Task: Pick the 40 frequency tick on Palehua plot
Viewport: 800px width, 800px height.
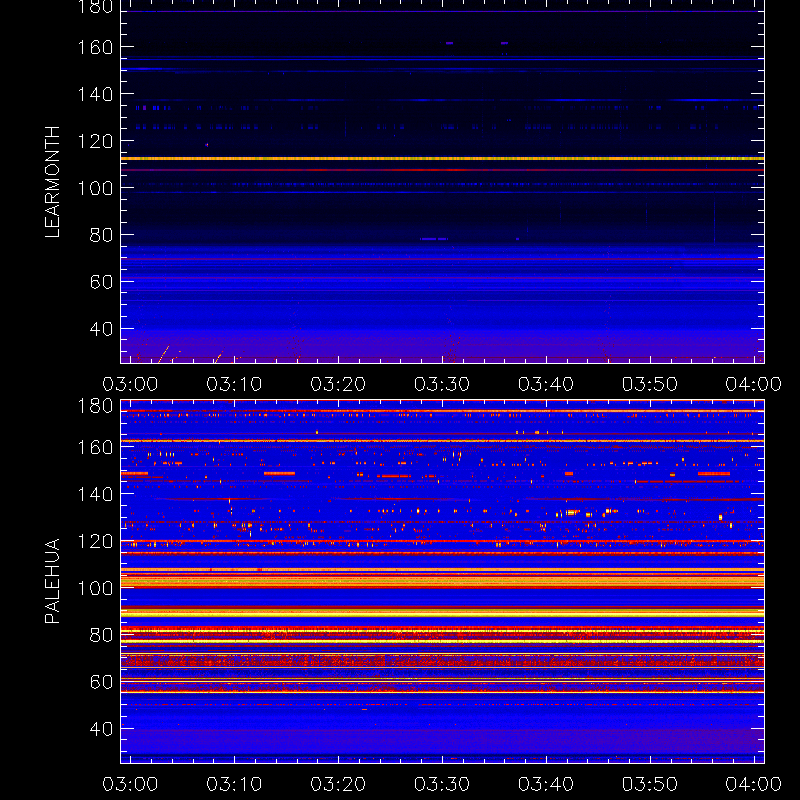Action: point(101,729)
